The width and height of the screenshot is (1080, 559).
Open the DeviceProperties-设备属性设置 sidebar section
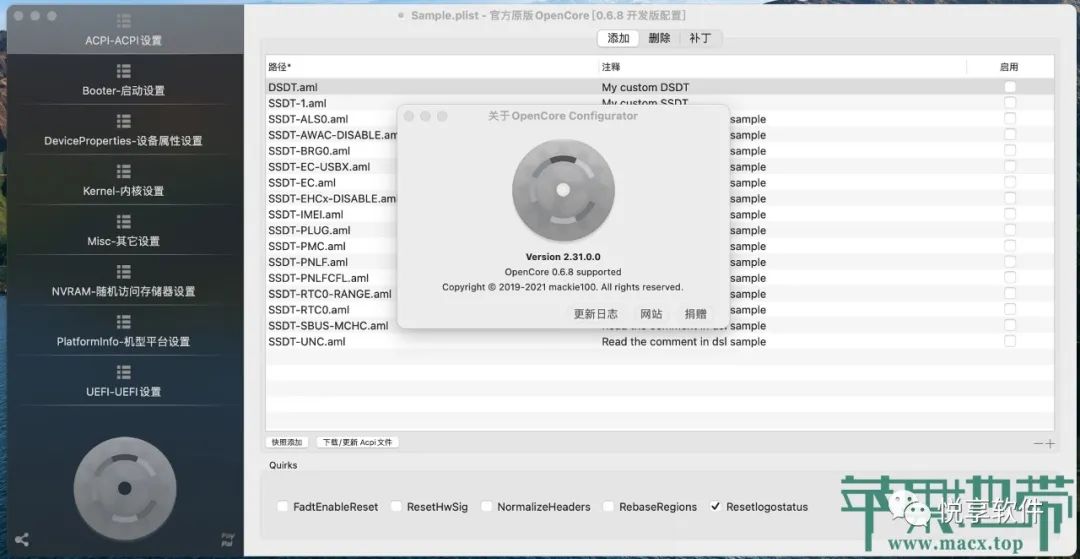(x=124, y=131)
